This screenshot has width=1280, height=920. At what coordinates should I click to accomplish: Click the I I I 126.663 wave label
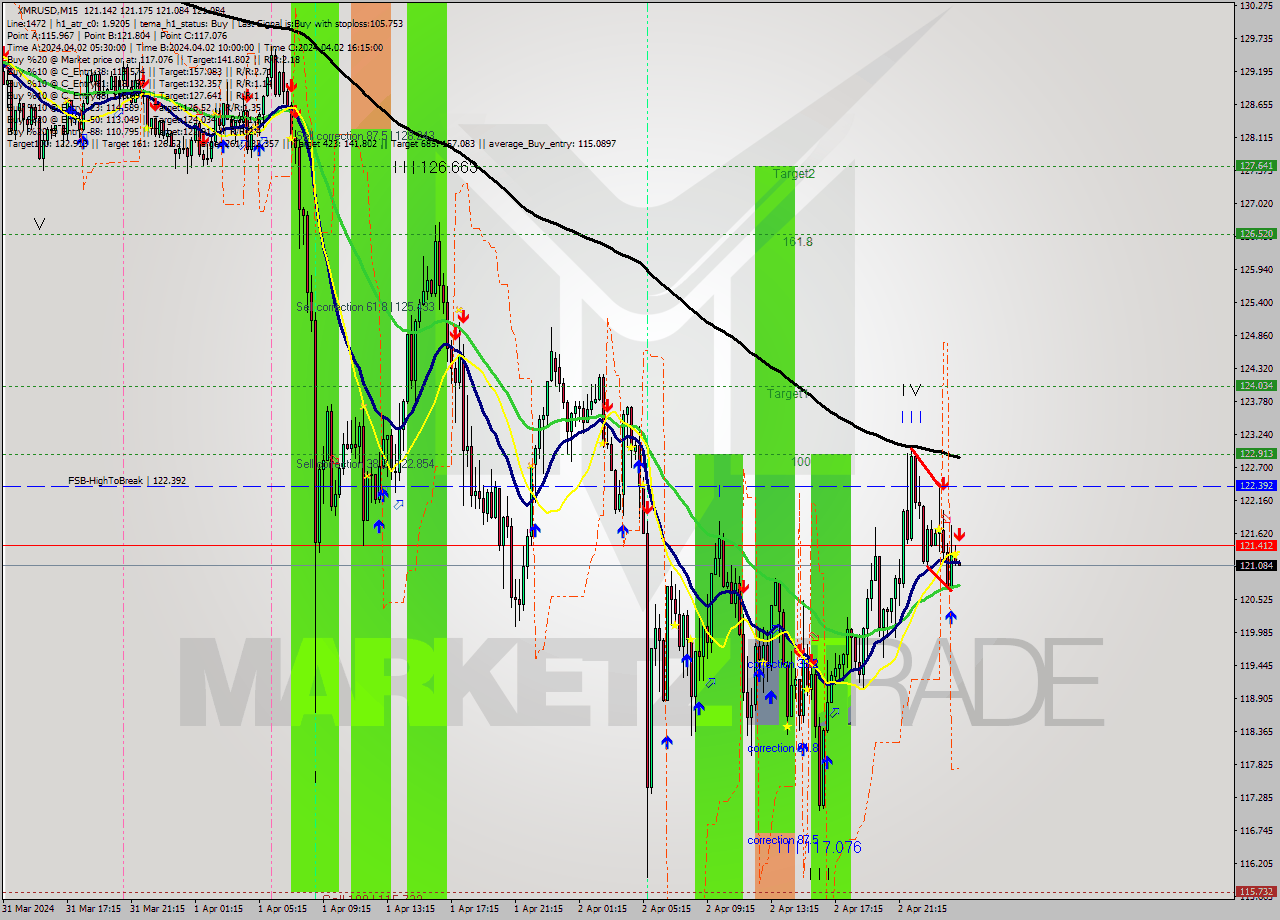(x=435, y=168)
